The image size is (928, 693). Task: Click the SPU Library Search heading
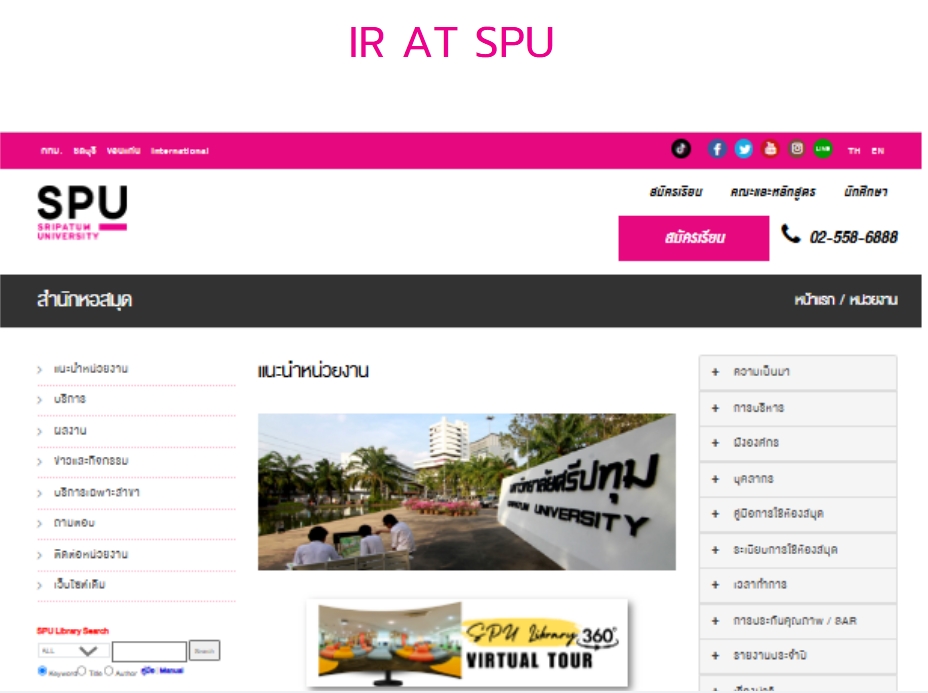73,631
